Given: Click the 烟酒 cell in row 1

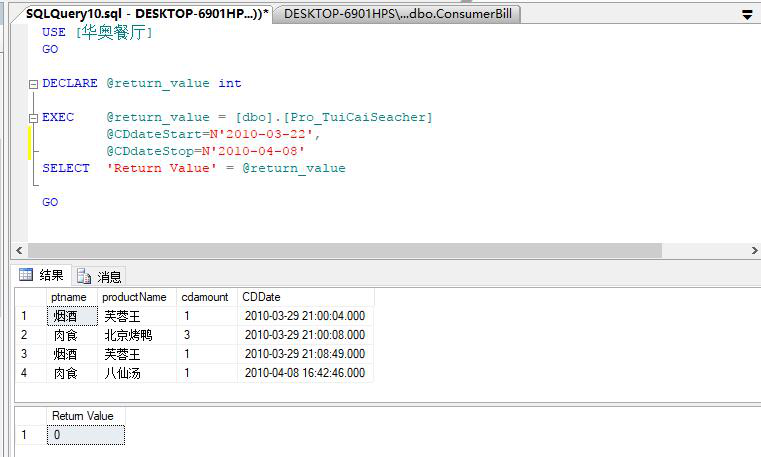Looking at the screenshot, I should [72, 316].
